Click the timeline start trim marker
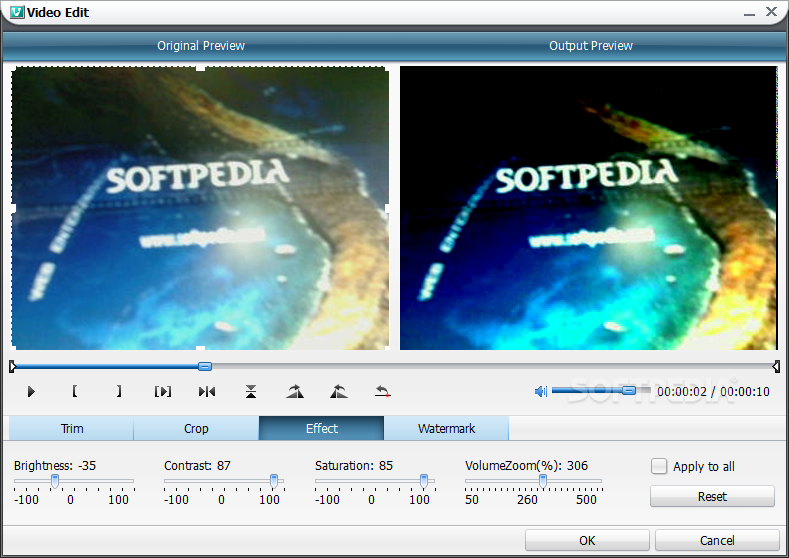 click(13, 366)
